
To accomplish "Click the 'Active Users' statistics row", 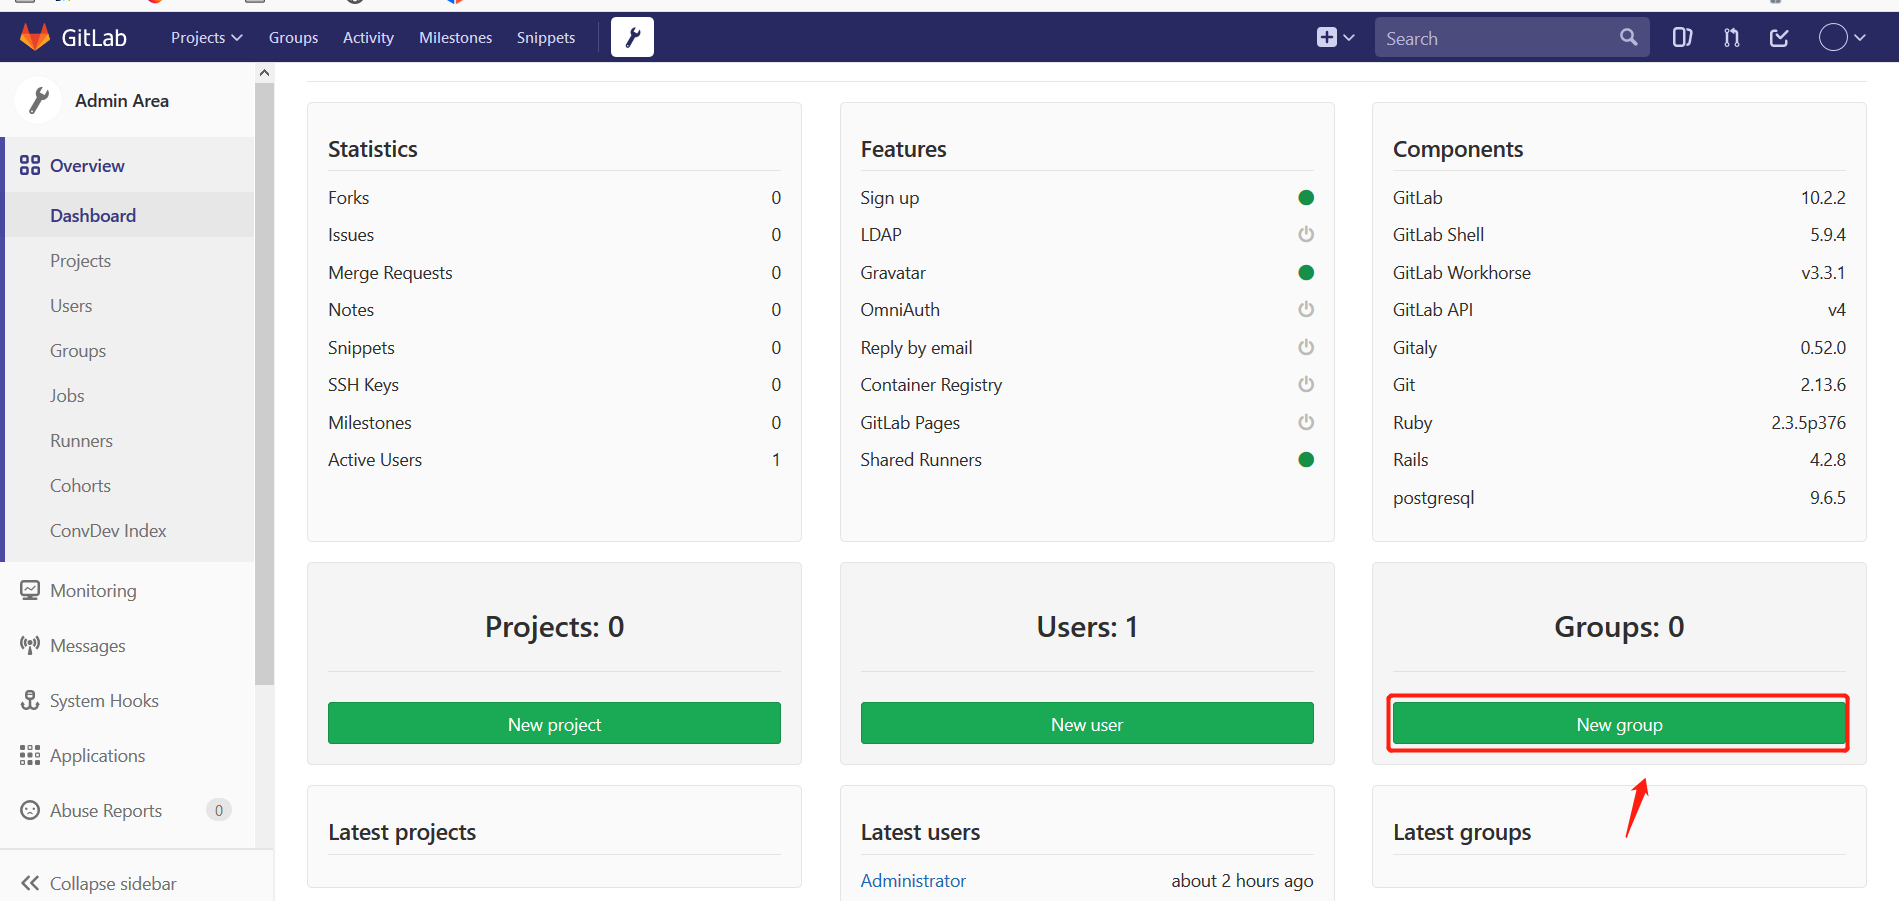I will coord(554,459).
